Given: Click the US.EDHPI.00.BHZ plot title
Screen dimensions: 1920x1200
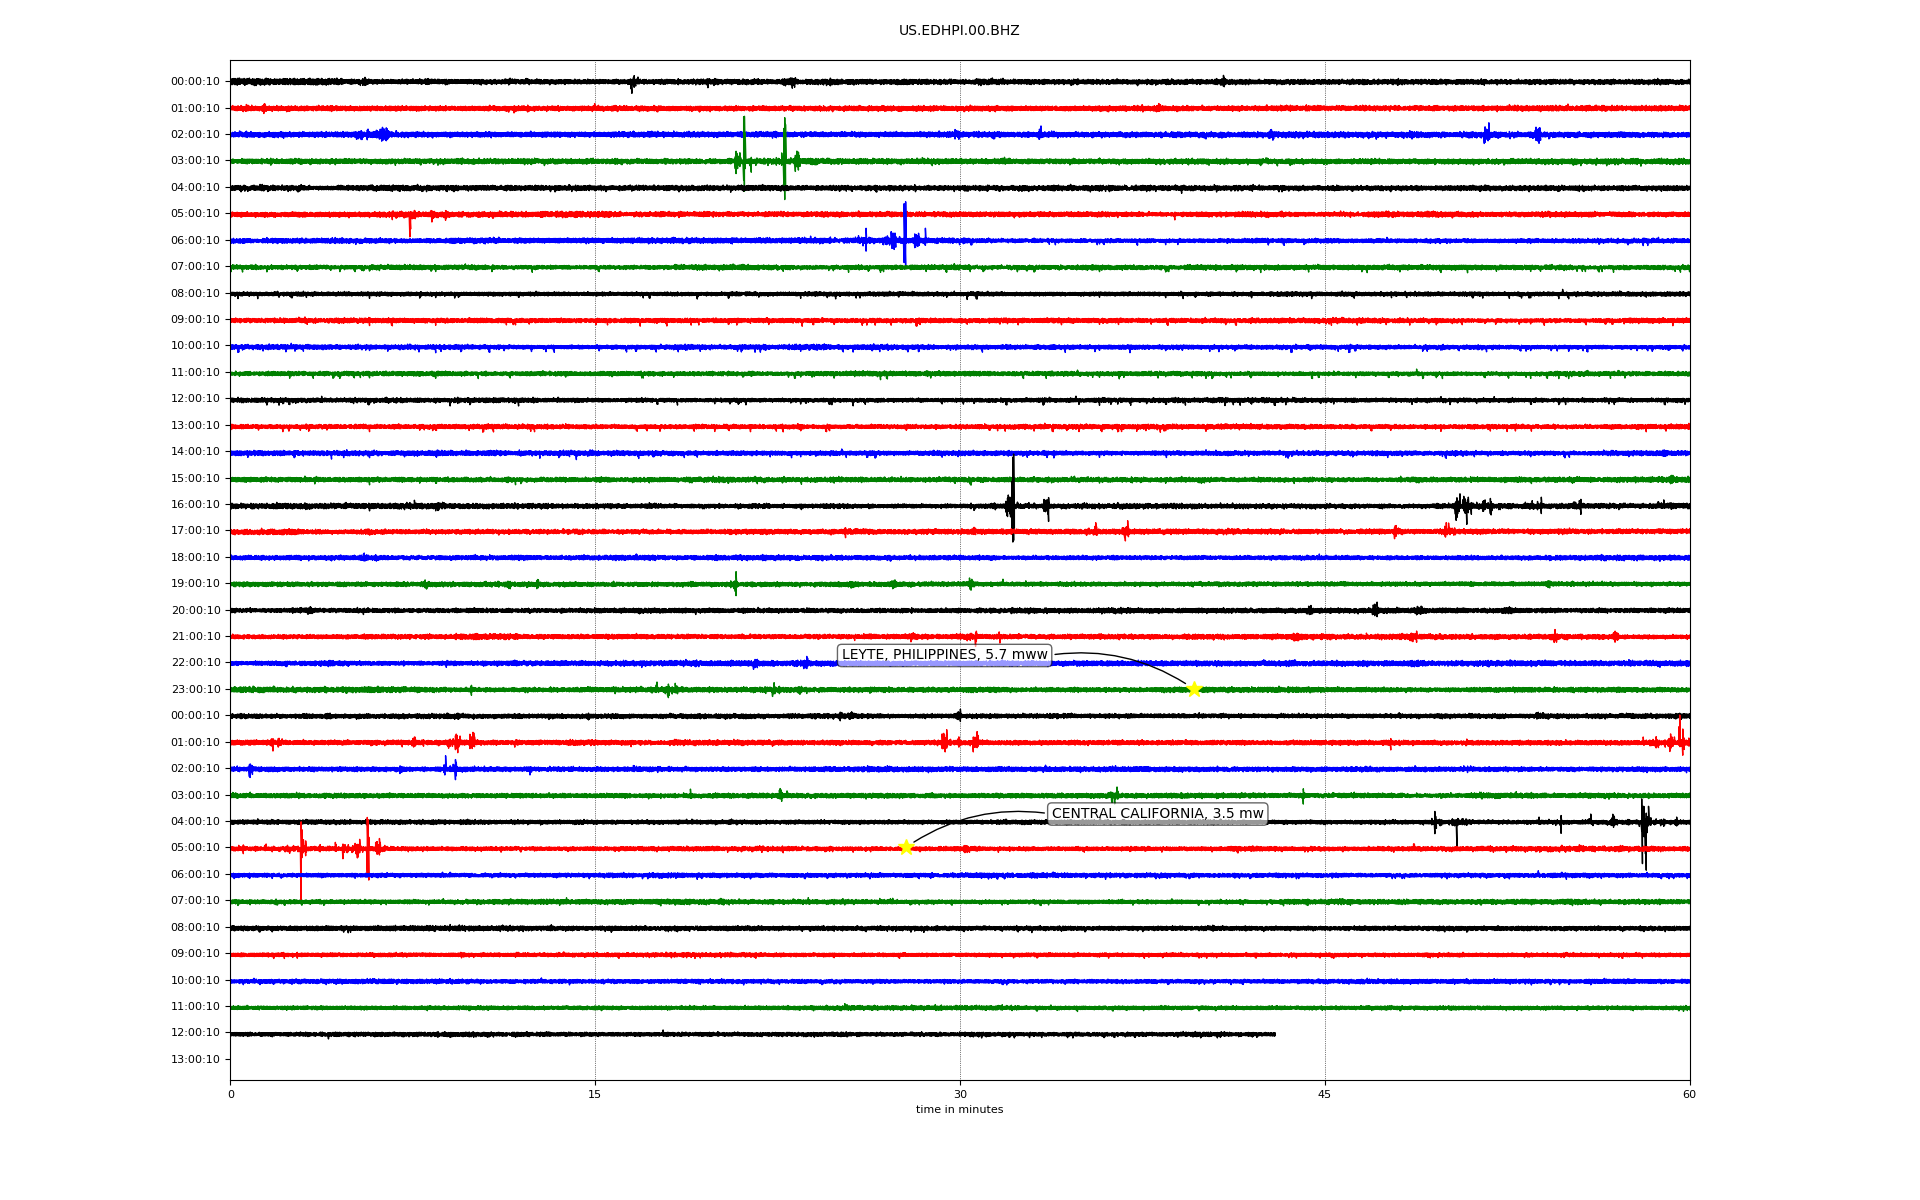Looking at the screenshot, I should pos(959,31).
